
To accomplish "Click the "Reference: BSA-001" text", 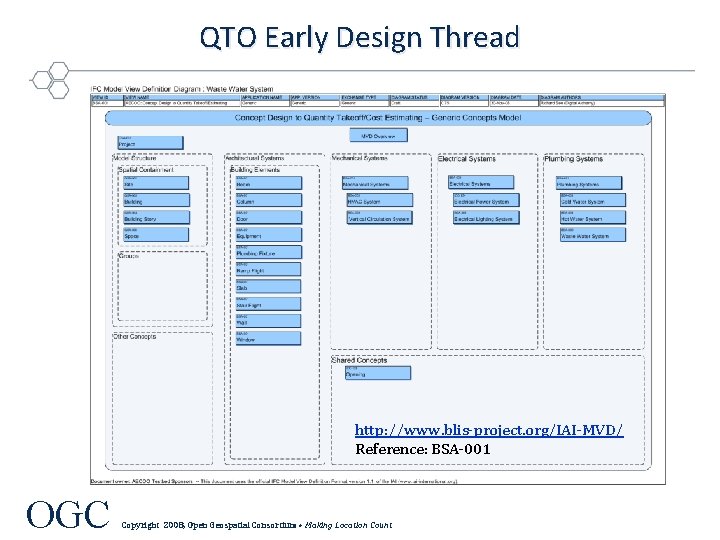I will pyautogui.click(x=423, y=449).
